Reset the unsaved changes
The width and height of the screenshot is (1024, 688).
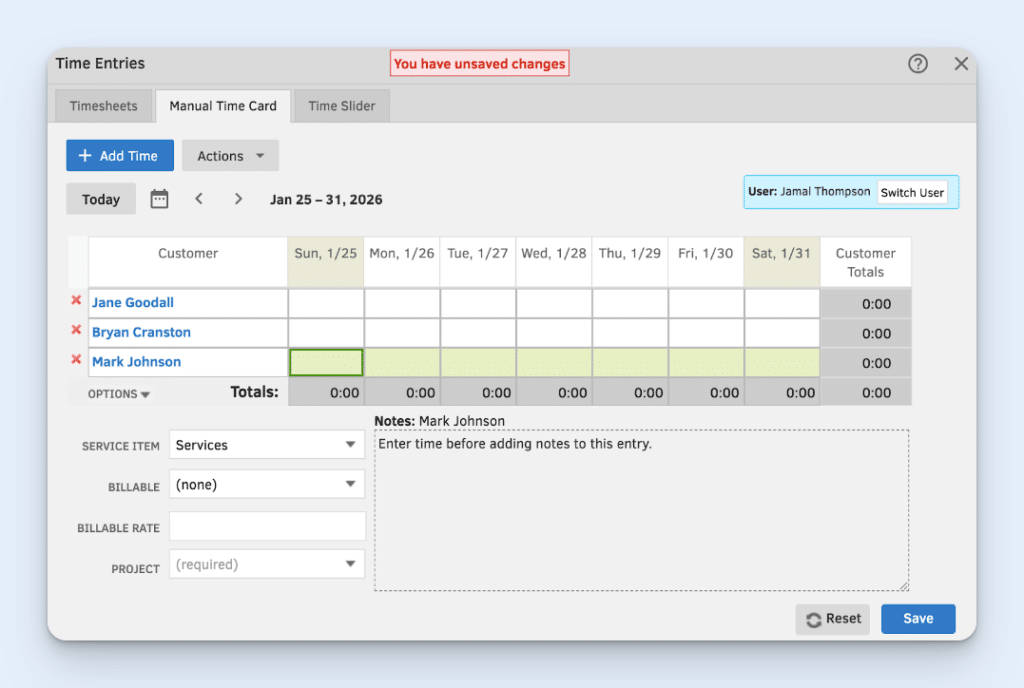pos(832,618)
